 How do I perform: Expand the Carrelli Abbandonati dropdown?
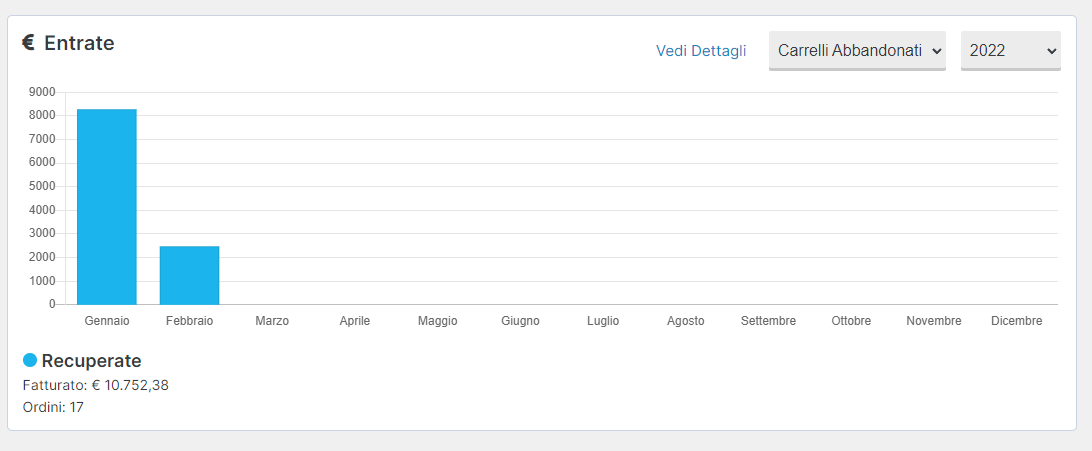857,50
